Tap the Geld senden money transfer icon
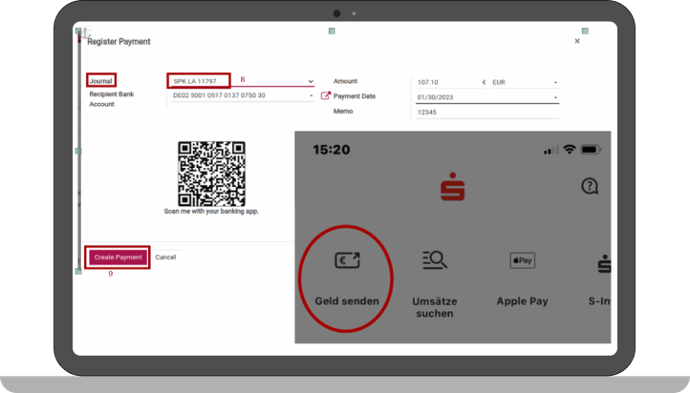This screenshot has height=393, width=690. [347, 260]
